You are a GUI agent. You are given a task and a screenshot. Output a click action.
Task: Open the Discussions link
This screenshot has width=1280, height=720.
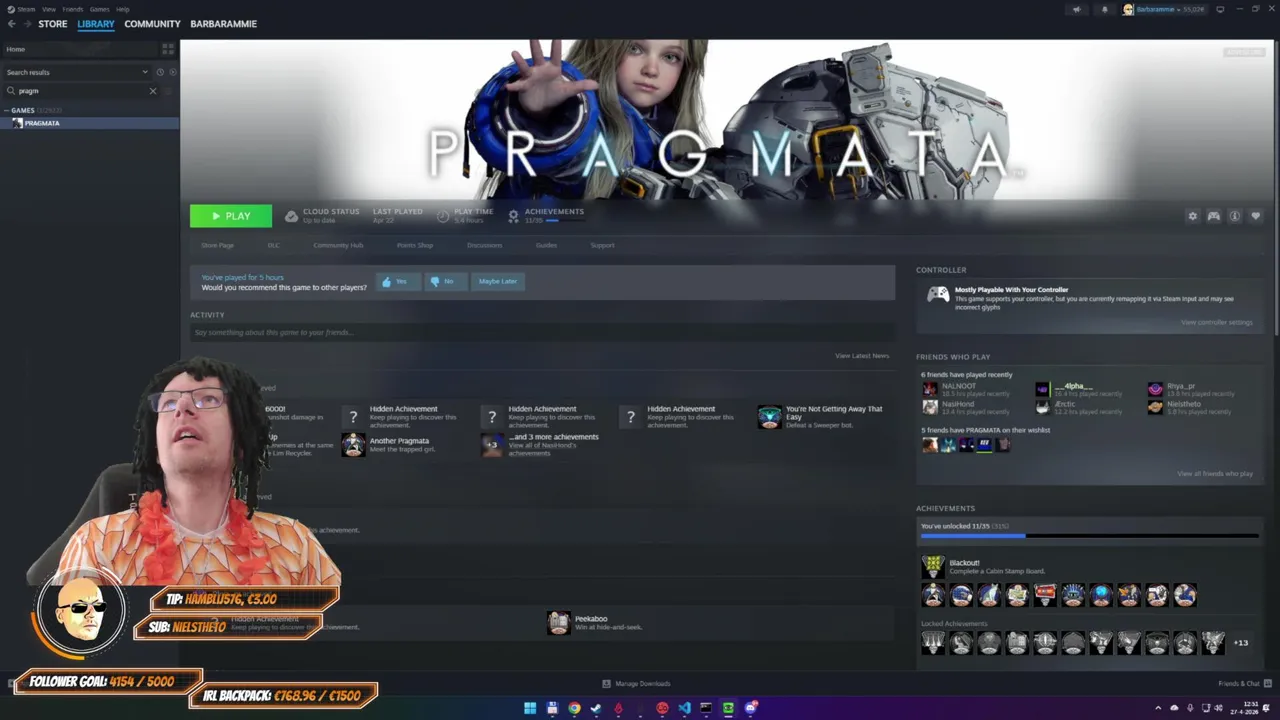(x=484, y=245)
